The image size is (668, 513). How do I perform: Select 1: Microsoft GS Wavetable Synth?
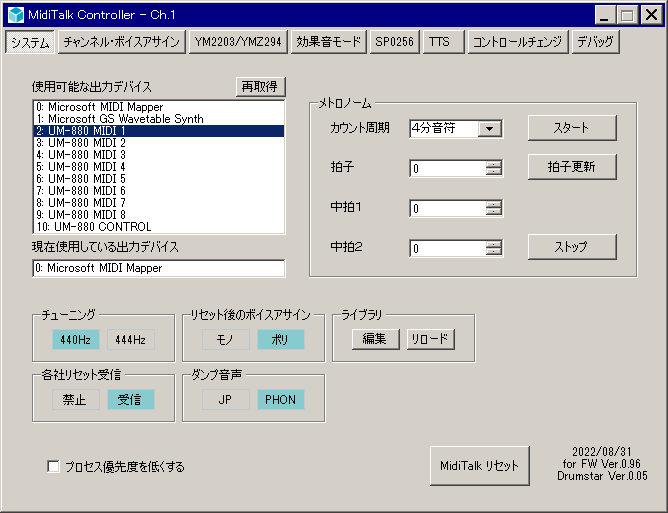(158, 119)
